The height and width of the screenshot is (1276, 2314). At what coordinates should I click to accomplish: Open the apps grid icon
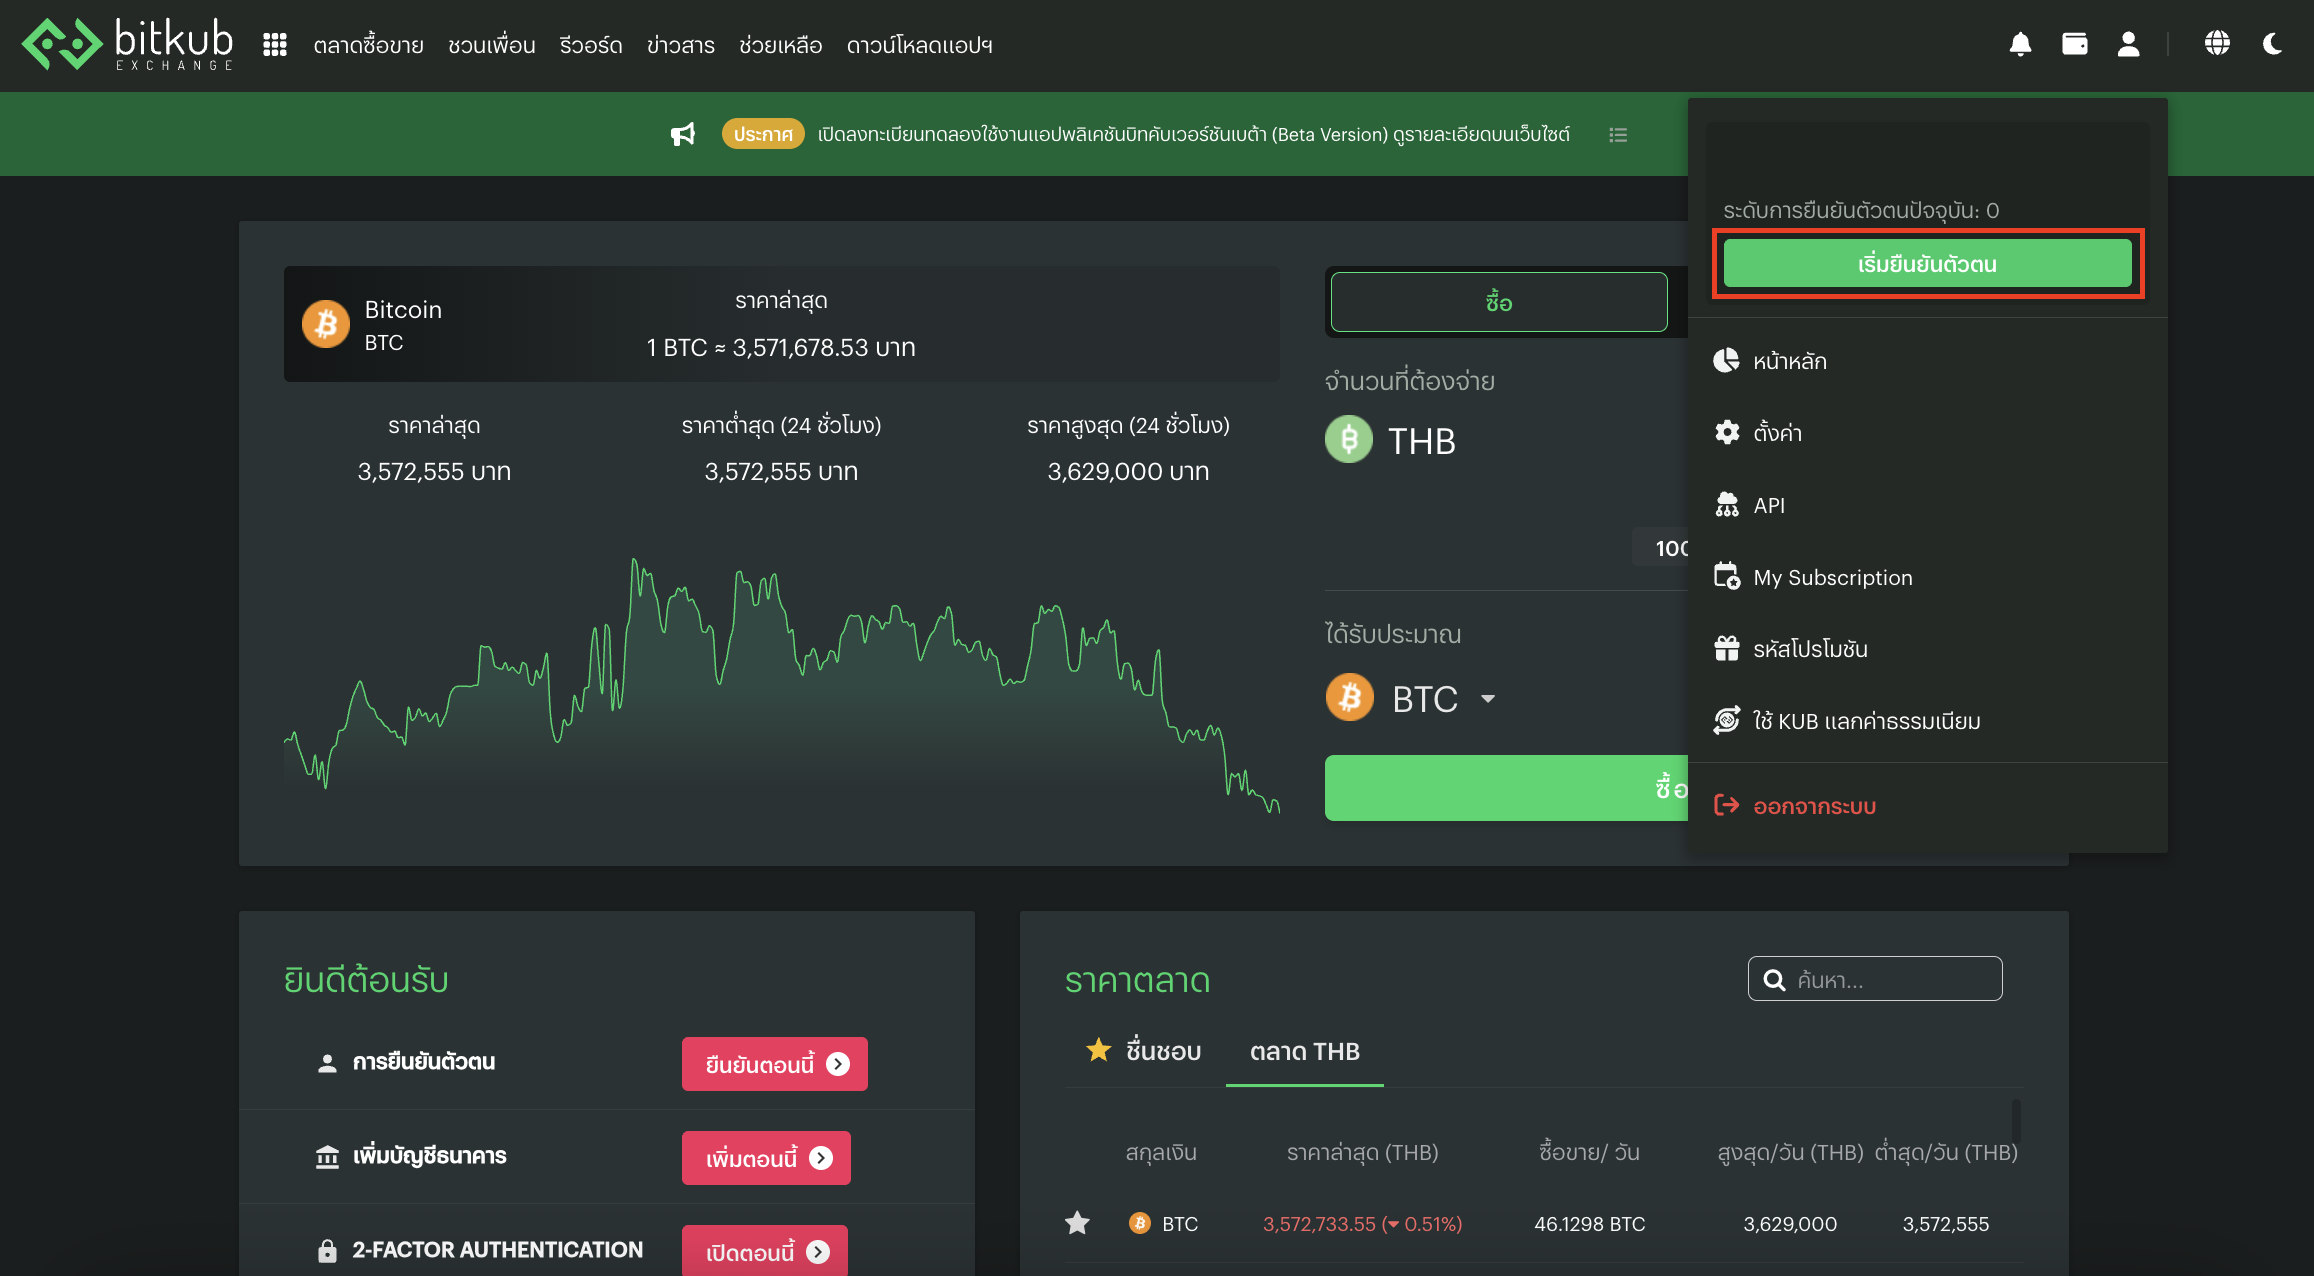[275, 45]
